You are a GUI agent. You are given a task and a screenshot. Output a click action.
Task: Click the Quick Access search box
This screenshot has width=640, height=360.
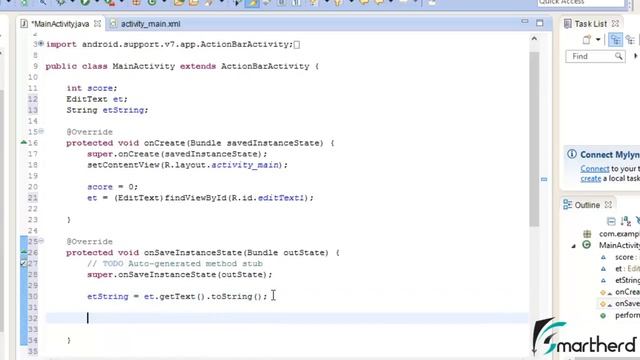coord(581,2)
